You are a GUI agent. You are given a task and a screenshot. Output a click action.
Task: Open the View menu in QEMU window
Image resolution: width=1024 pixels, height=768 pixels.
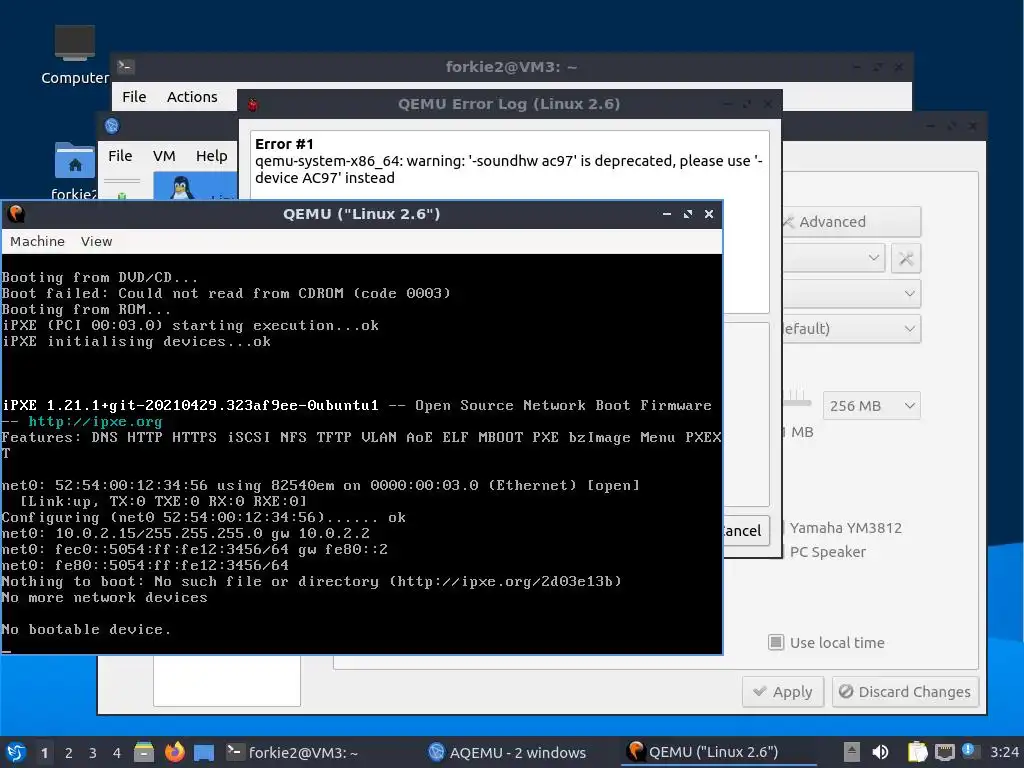pyautogui.click(x=96, y=241)
